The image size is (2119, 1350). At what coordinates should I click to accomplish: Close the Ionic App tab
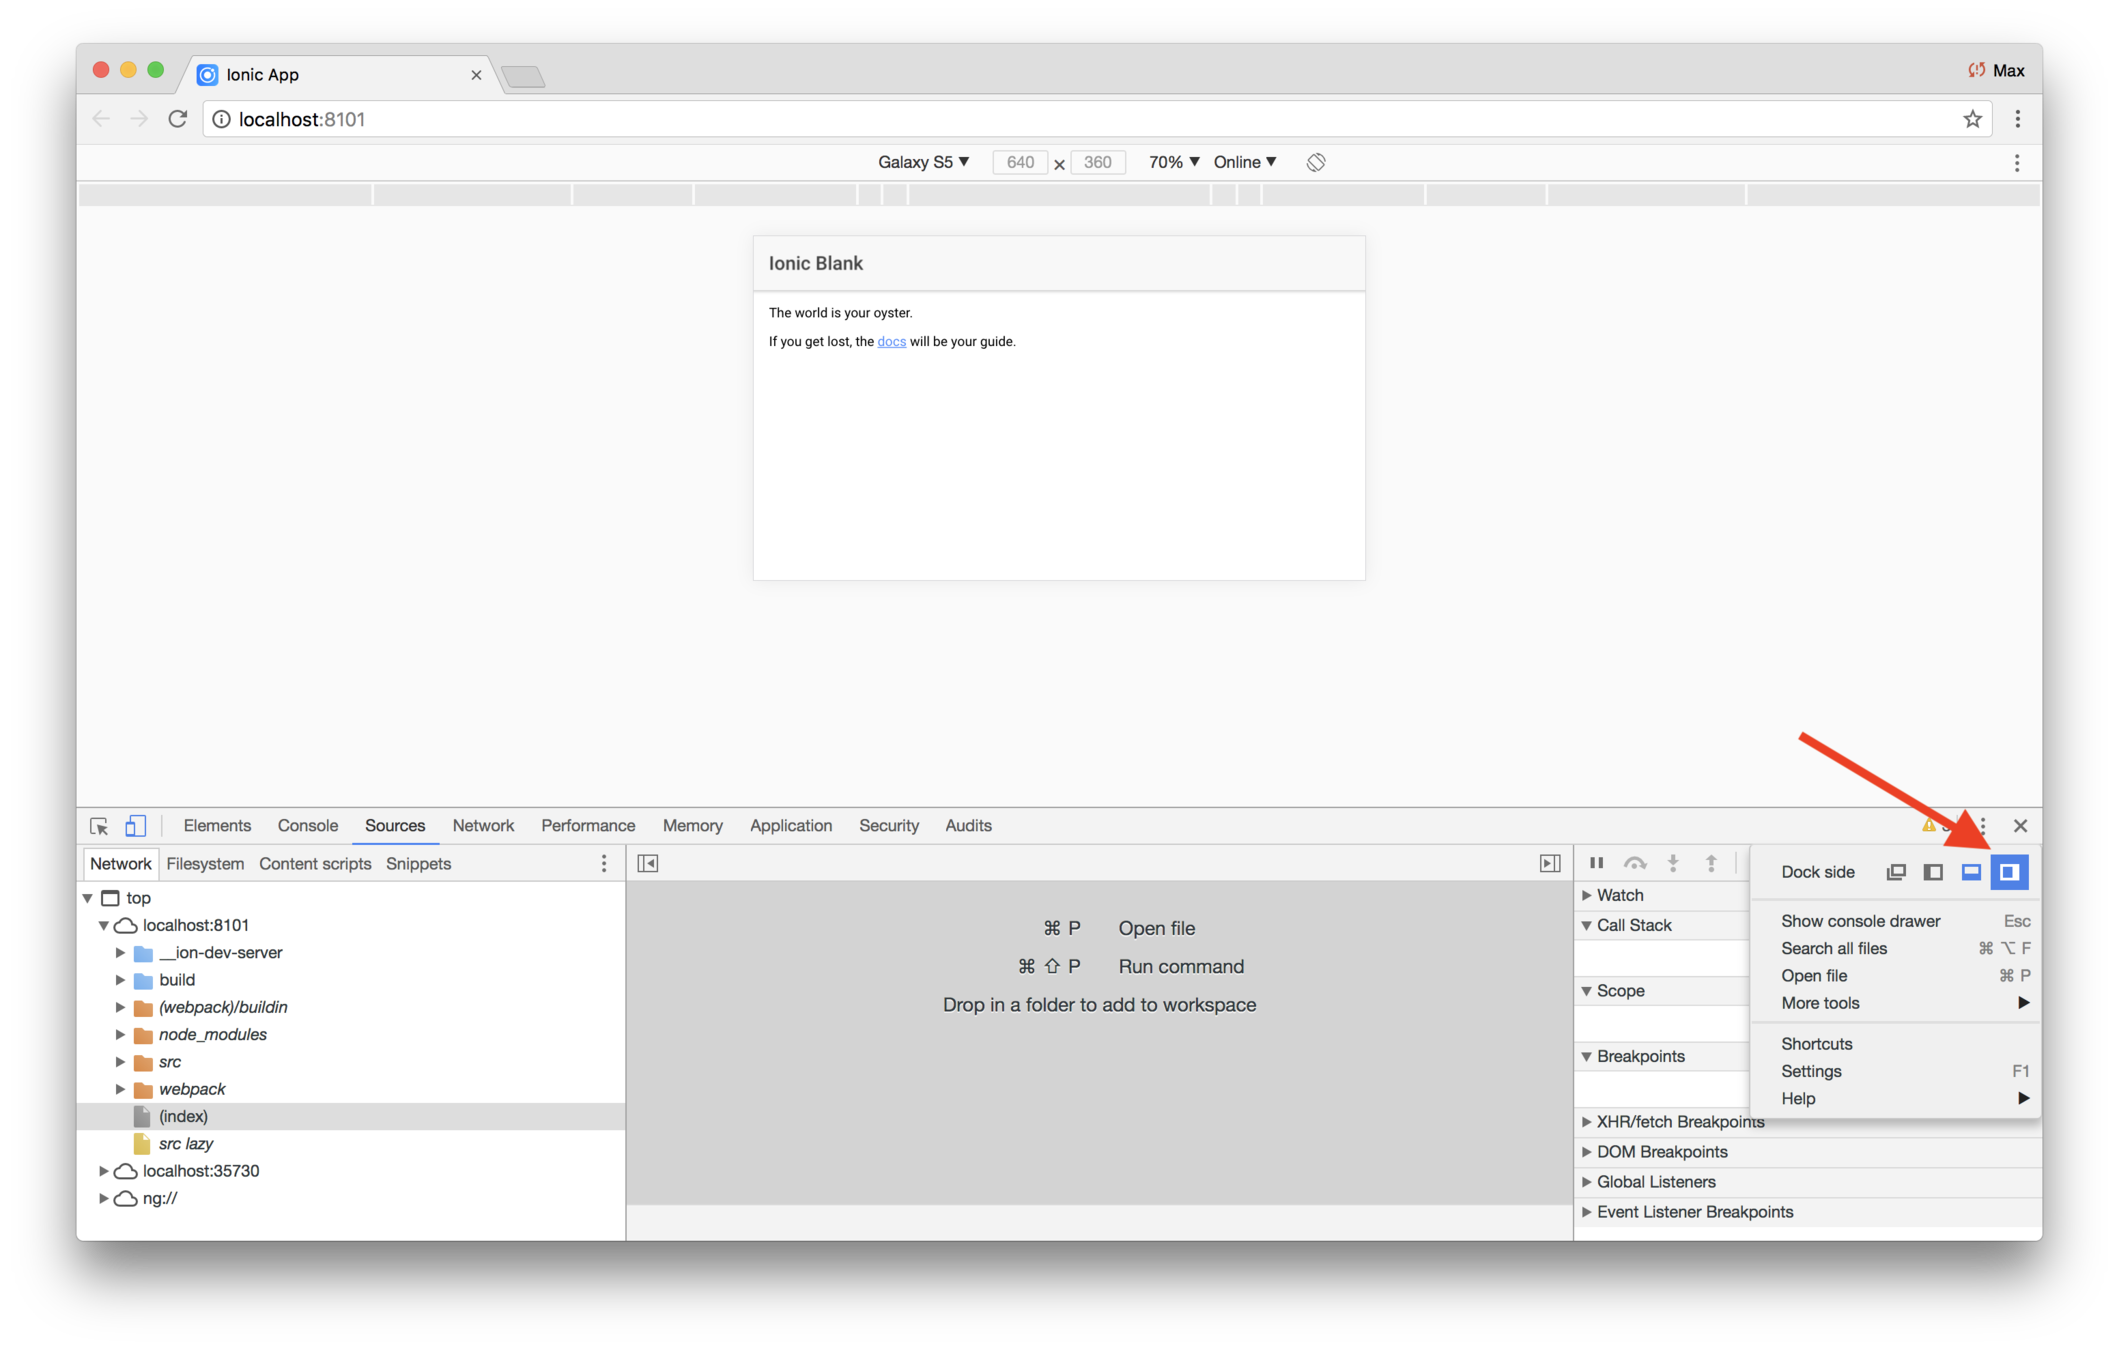click(476, 75)
